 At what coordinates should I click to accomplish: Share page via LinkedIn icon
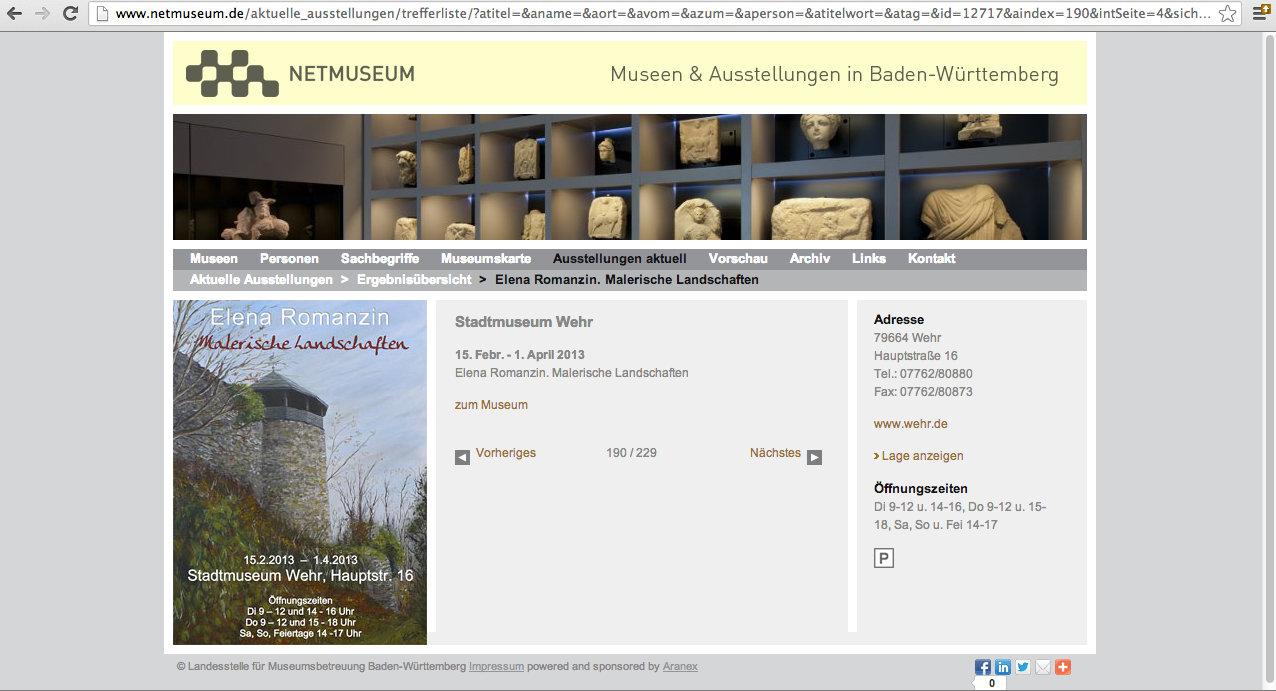(1003, 667)
